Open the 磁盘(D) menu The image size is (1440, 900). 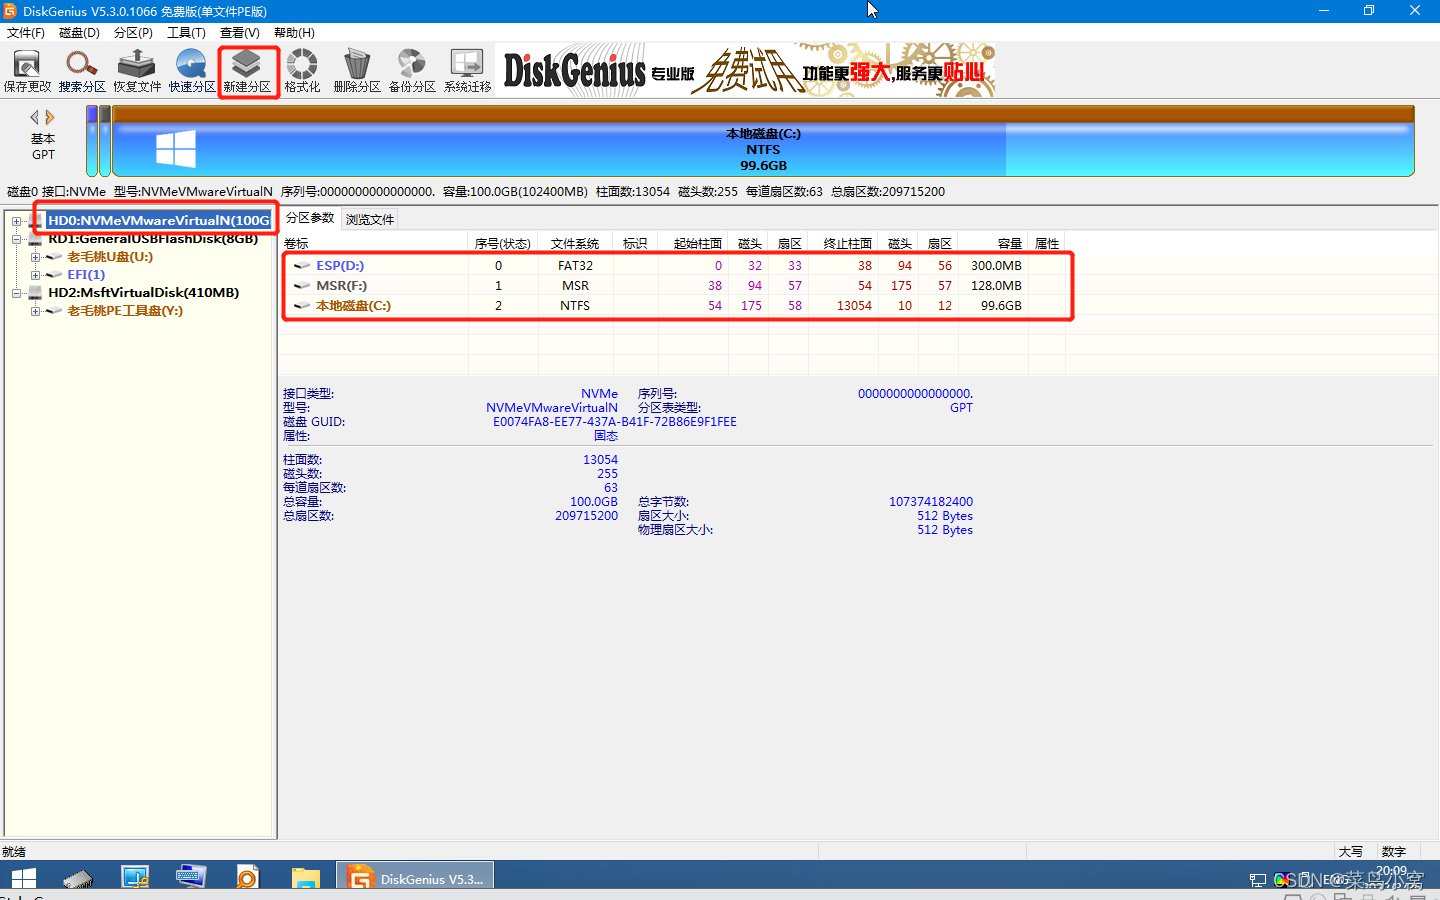coord(79,33)
